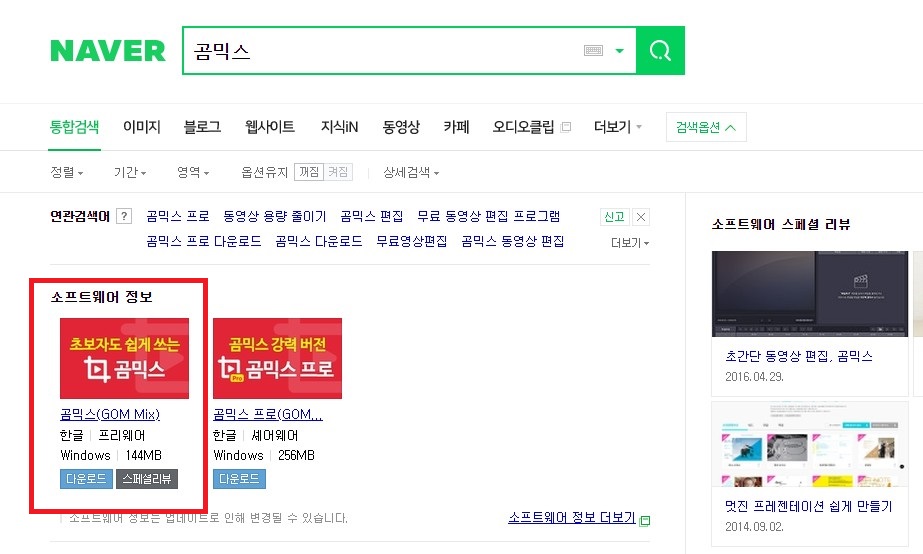This screenshot has height=554, width=923.
Task: Click 다운로드 button for 곰믹스 144MB
Action: tap(86, 479)
